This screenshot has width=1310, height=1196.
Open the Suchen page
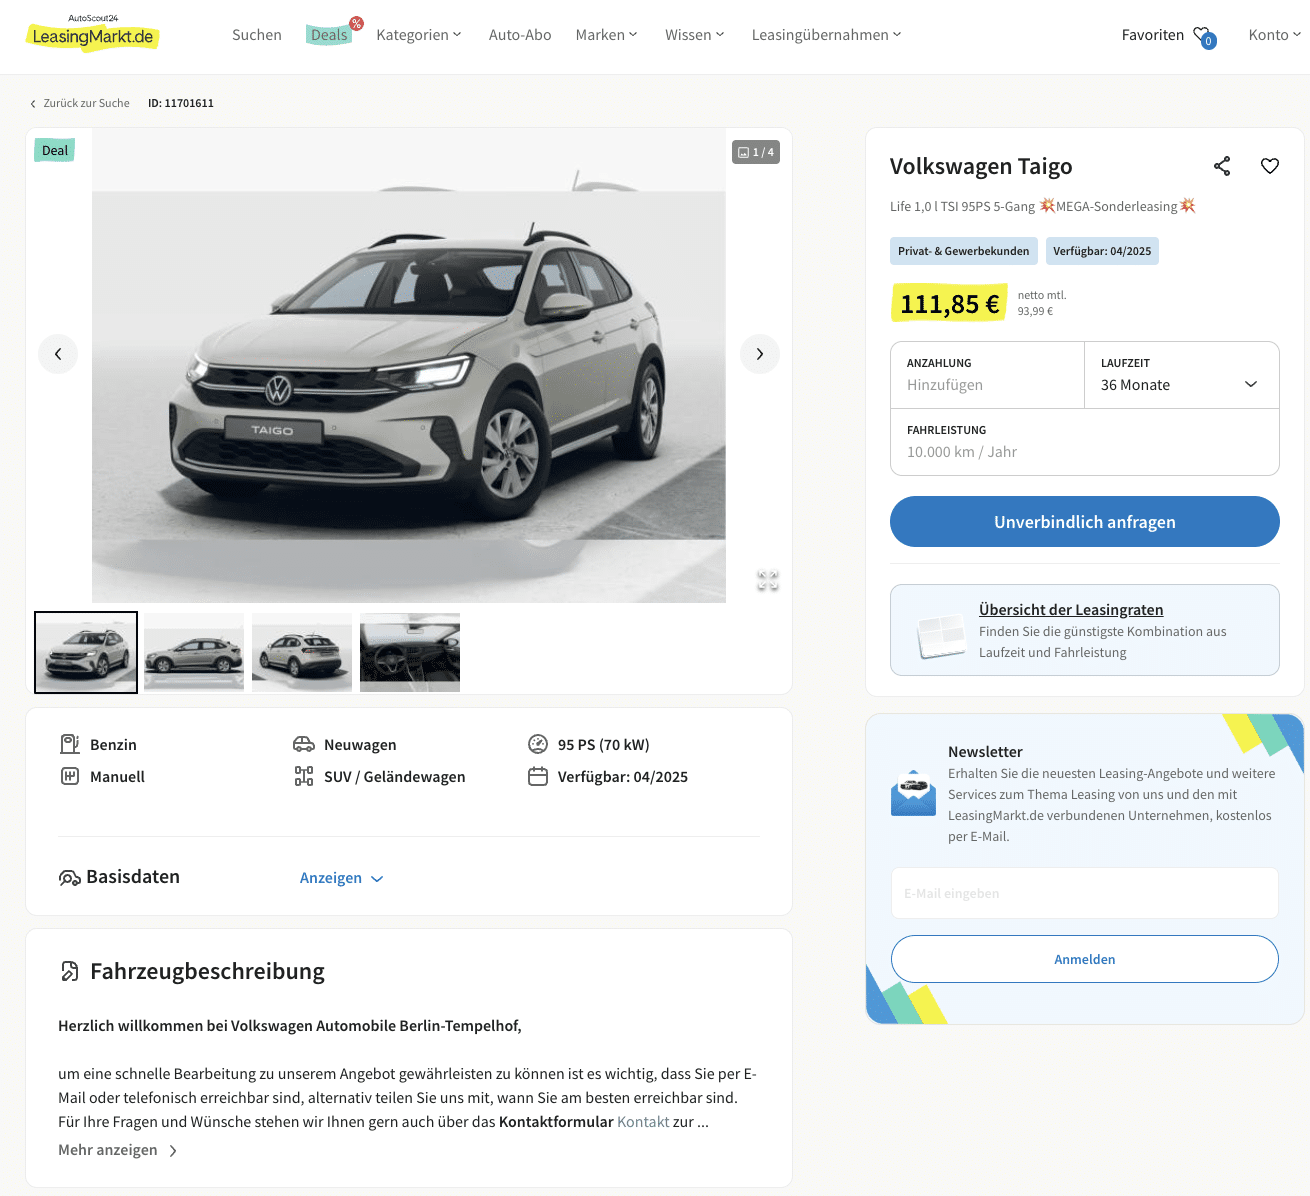(257, 35)
